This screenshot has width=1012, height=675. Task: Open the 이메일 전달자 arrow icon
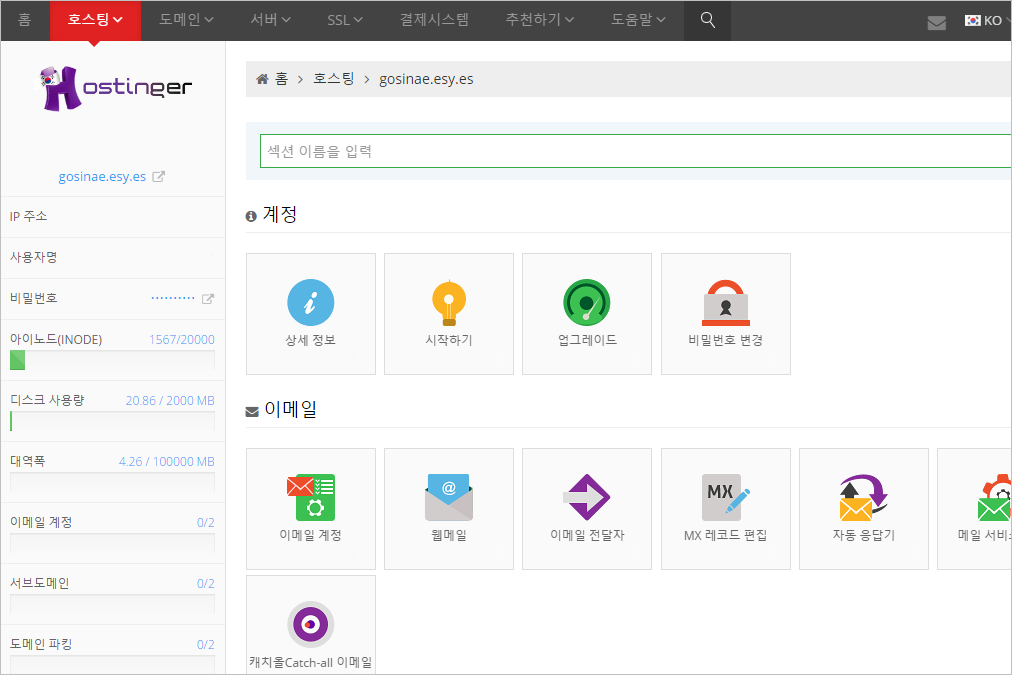click(x=586, y=498)
